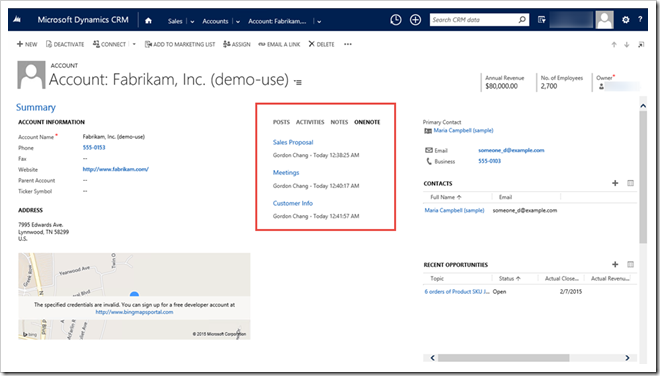The image size is (660, 376).
Task: Click the search magnifier icon
Action: click(522, 19)
